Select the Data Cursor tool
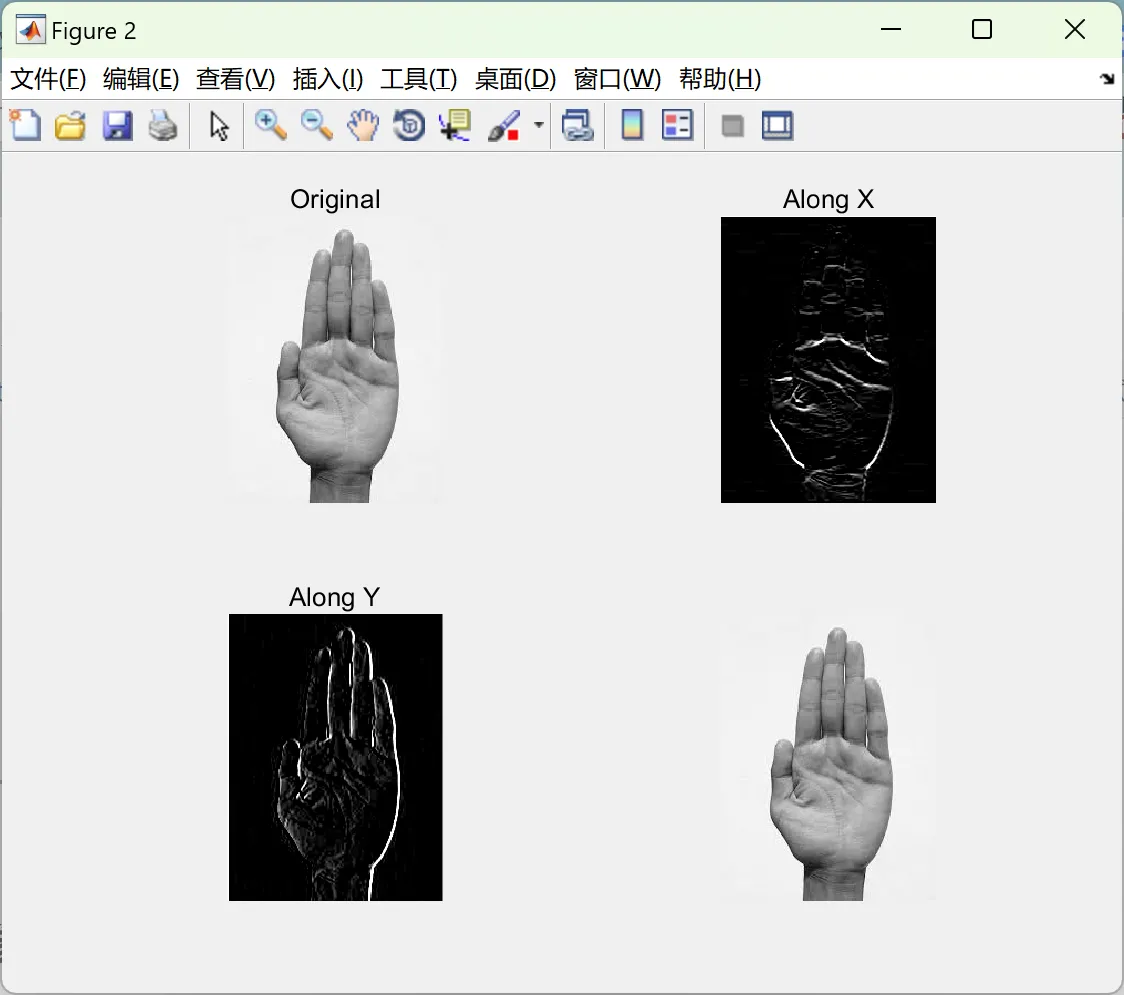1124x995 pixels. [455, 125]
